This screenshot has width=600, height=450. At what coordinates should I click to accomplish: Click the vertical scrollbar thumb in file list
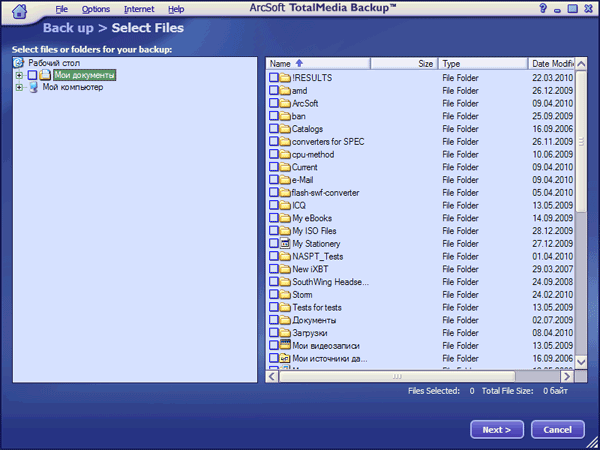pos(581,141)
